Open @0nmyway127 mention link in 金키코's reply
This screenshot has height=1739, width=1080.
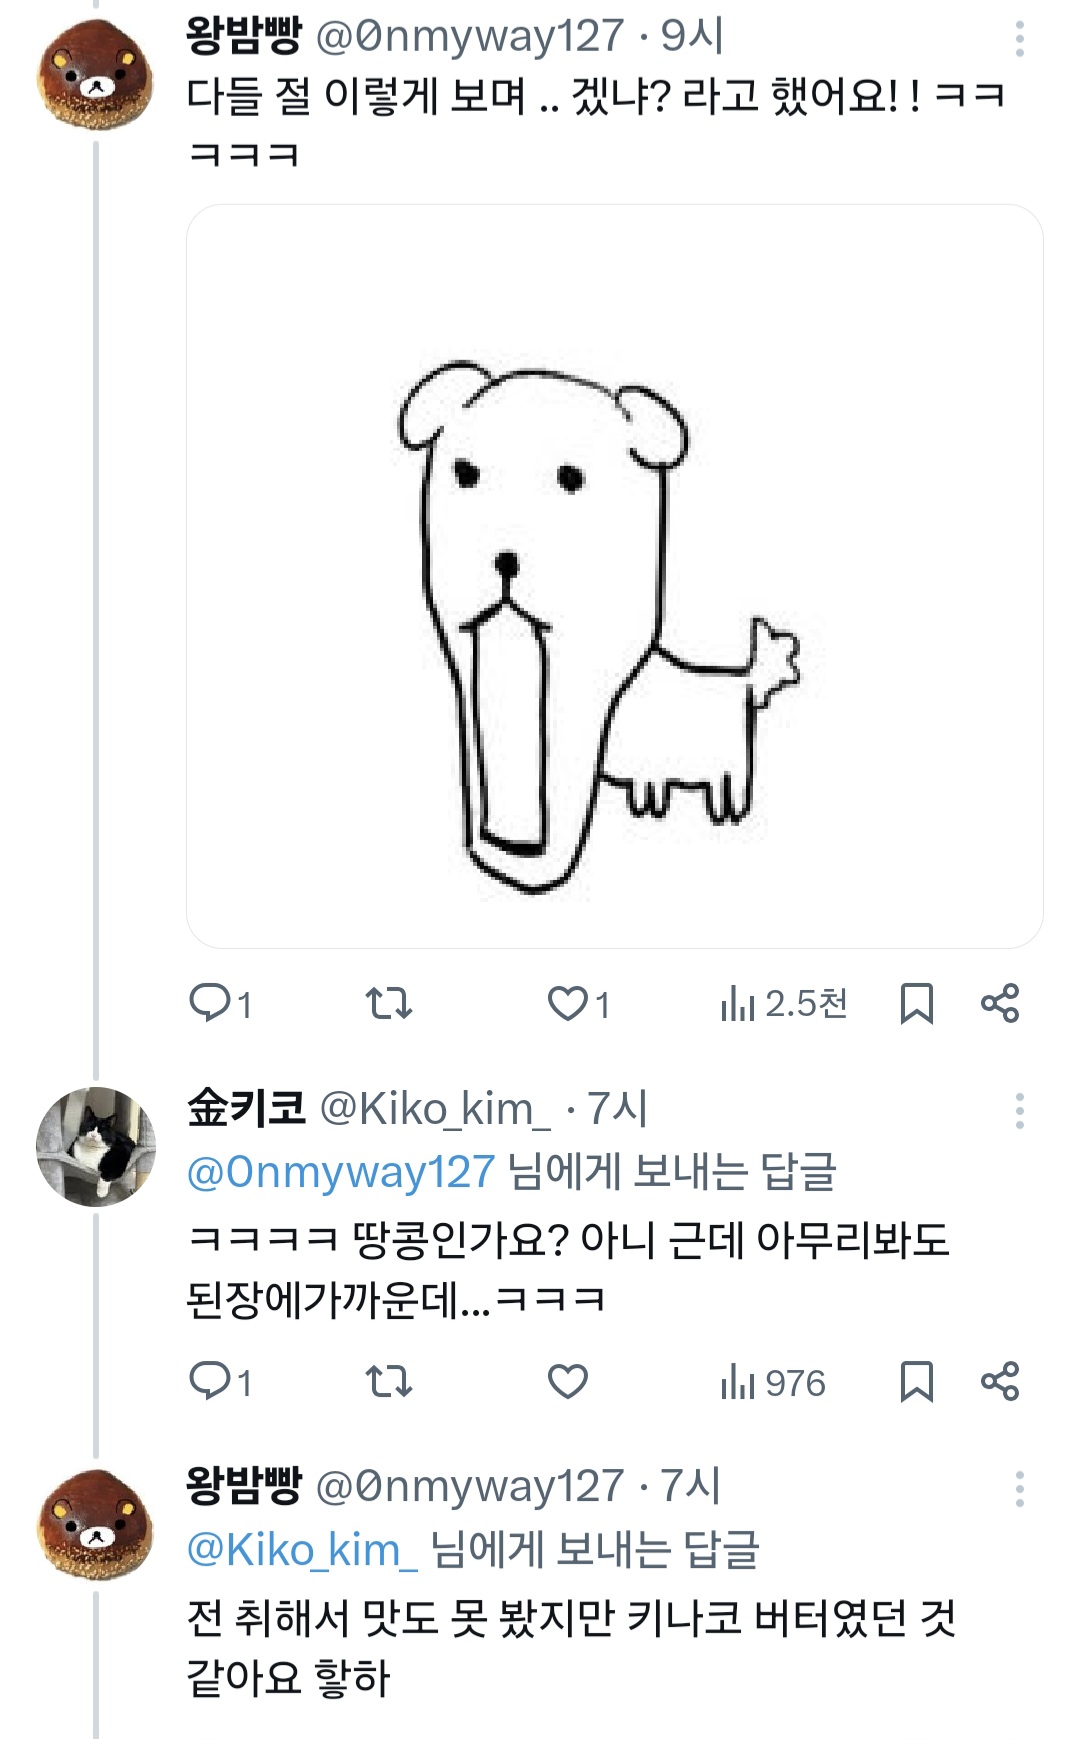pyautogui.click(x=340, y=1172)
